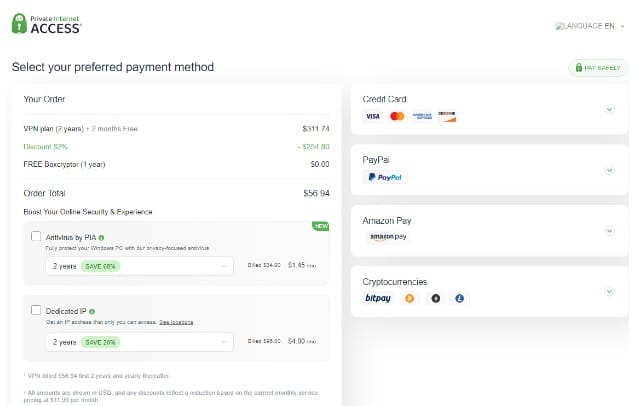Expand the Credit Card payment section
This screenshot has width=633, height=406.
(609, 109)
